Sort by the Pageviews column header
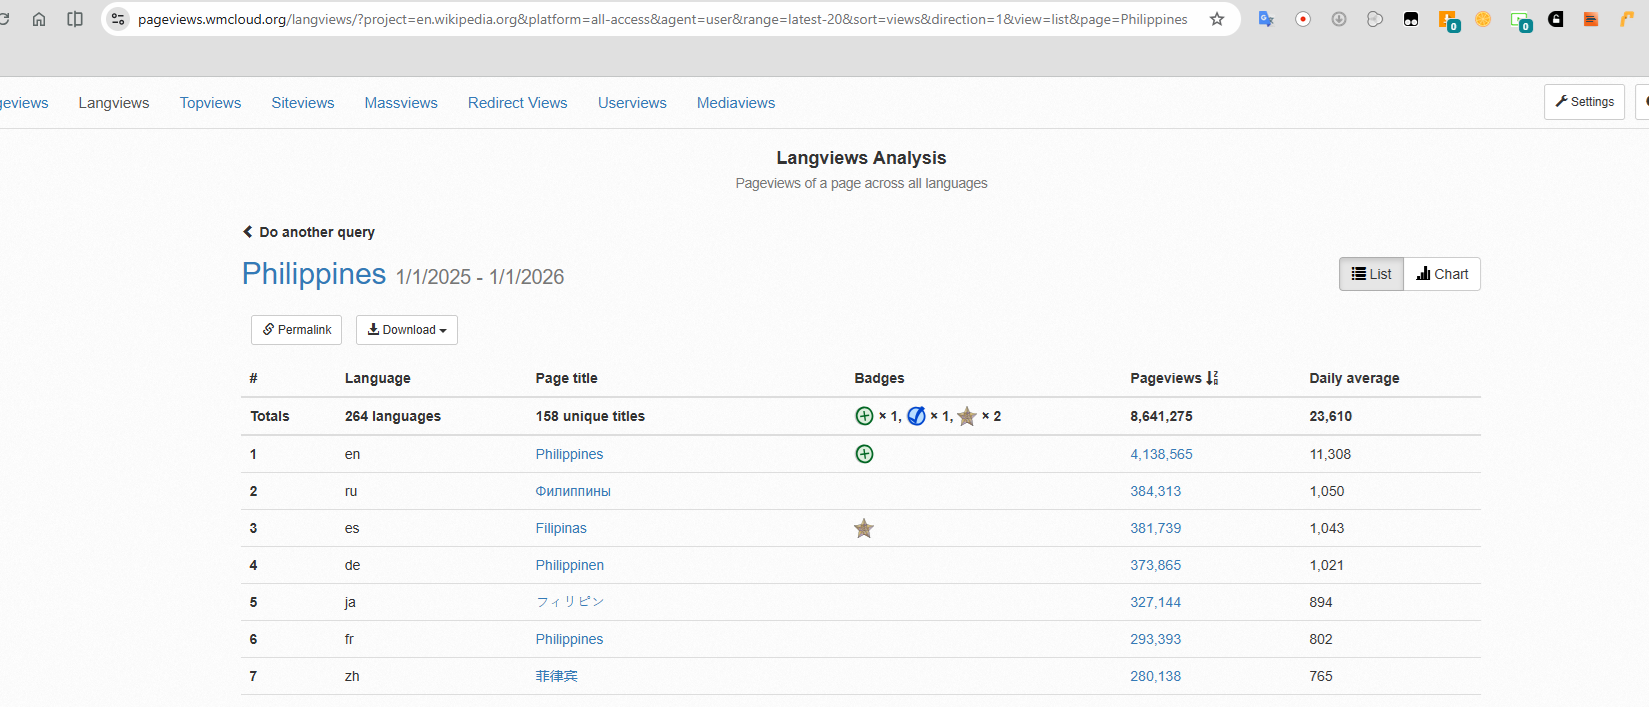The image size is (1649, 711). (1174, 378)
